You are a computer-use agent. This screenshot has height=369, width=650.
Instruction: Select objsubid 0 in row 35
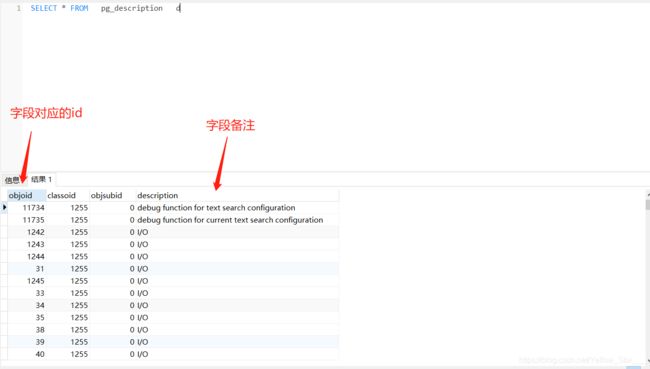(112, 318)
